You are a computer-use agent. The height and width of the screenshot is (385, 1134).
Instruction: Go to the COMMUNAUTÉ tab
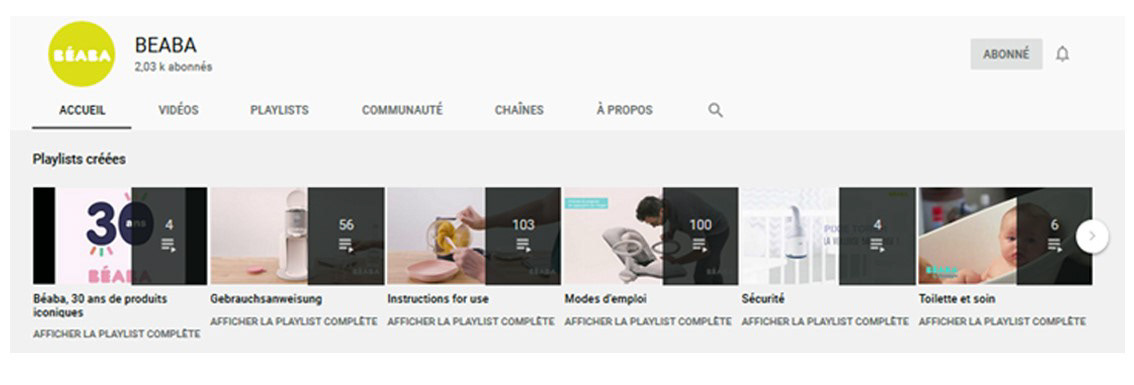[x=402, y=111]
